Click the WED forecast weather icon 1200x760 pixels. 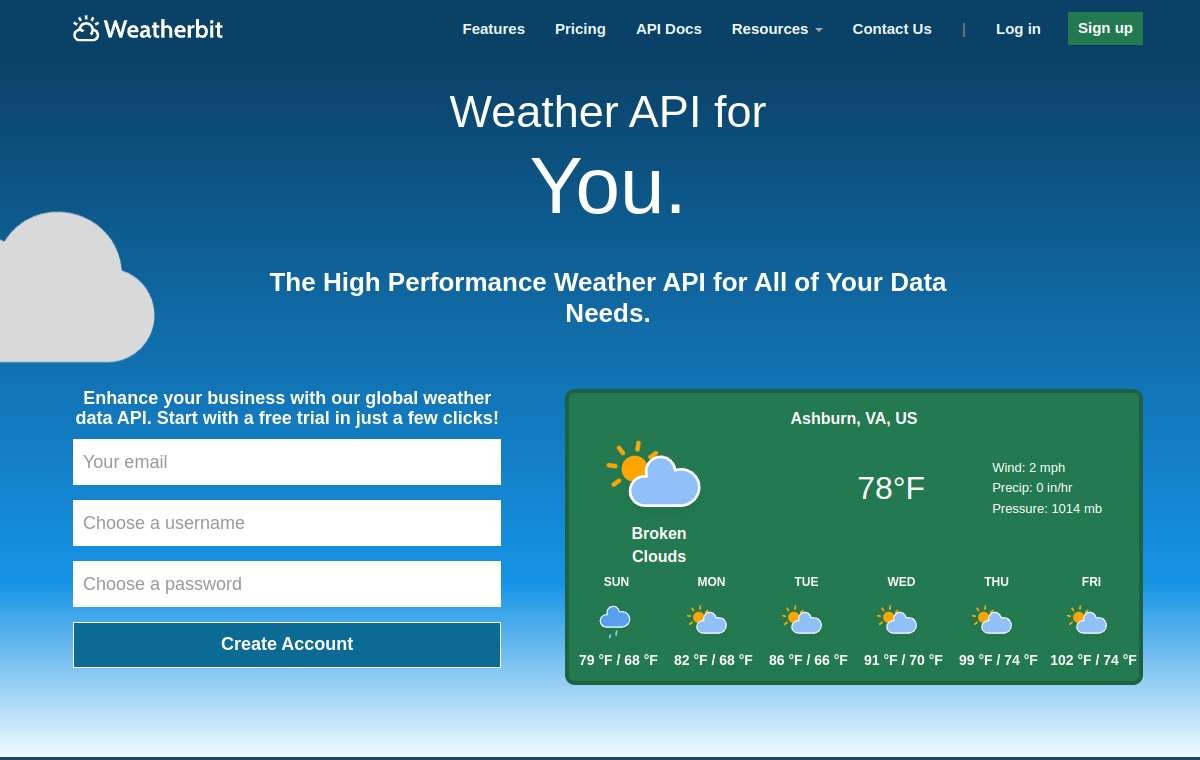(898, 620)
